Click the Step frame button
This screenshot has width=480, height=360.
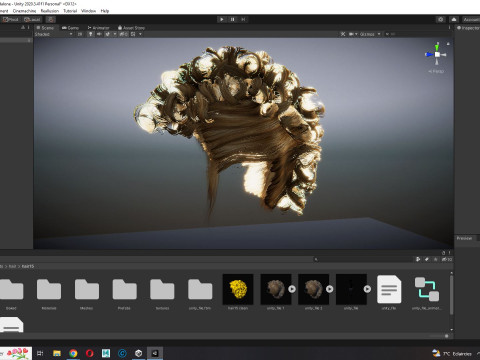(x=243, y=19)
